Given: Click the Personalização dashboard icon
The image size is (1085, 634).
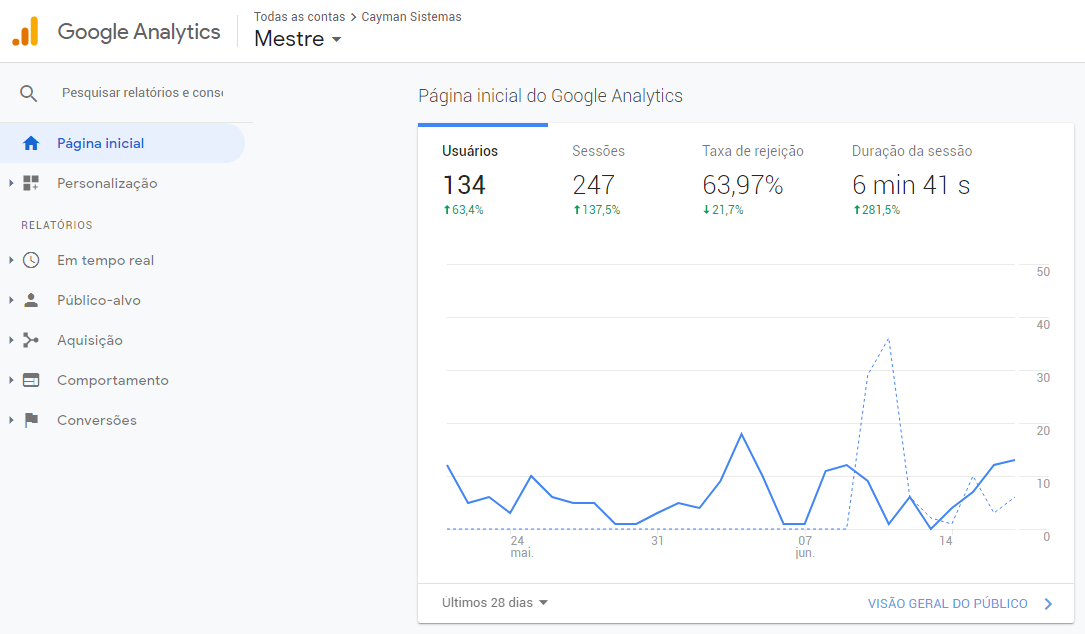Looking at the screenshot, I should pyautogui.click(x=31, y=183).
